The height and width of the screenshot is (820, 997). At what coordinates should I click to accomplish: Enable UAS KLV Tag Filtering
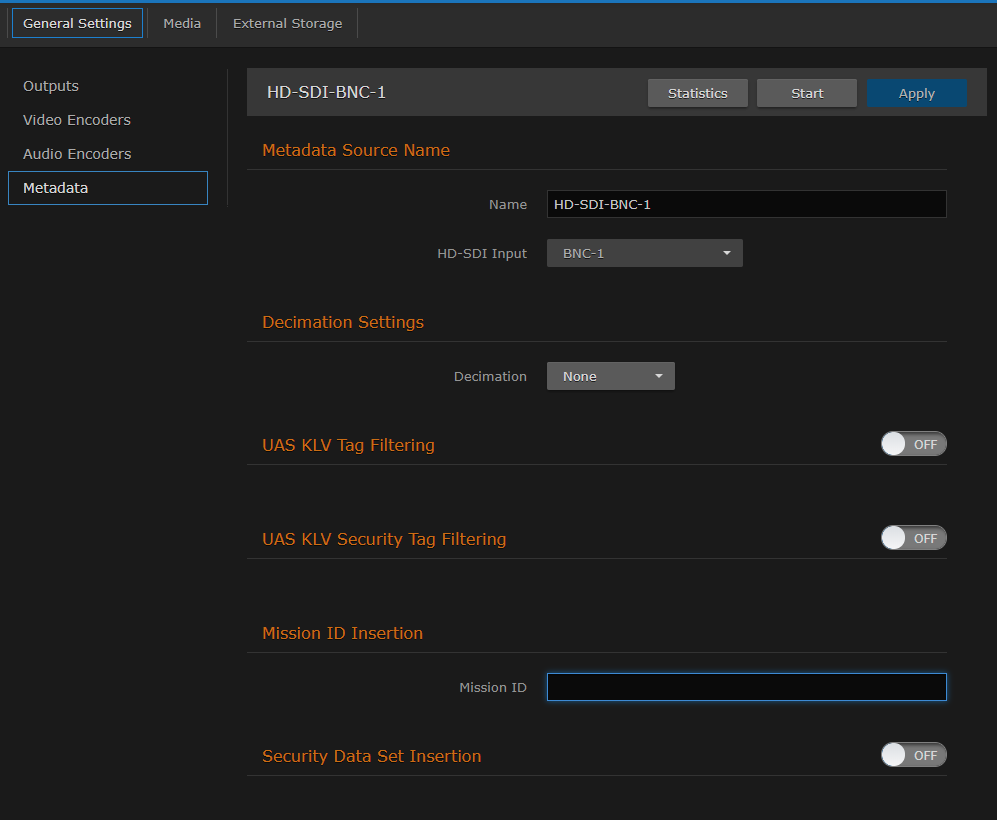pyautogui.click(x=913, y=443)
